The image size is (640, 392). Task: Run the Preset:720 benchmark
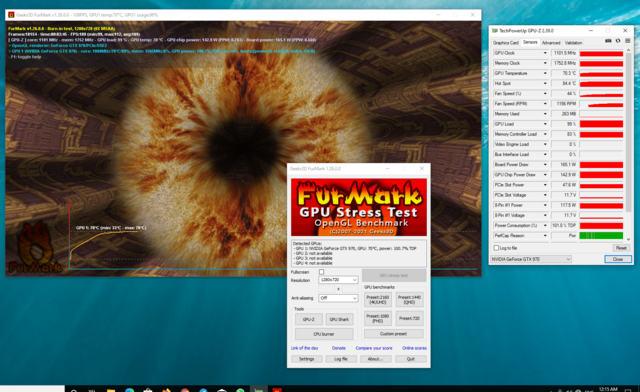coord(409,318)
